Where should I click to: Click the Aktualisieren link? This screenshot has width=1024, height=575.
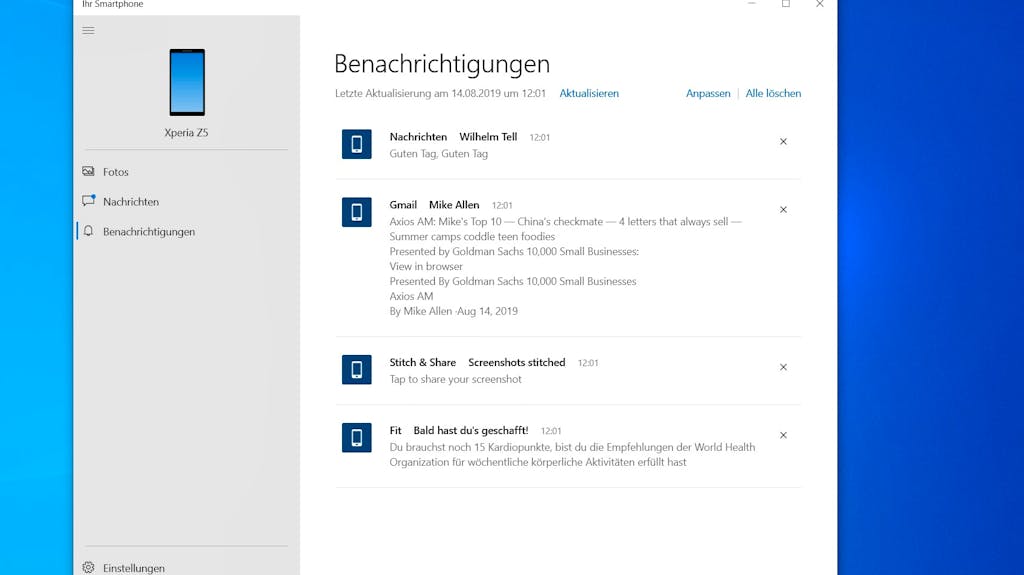point(589,93)
